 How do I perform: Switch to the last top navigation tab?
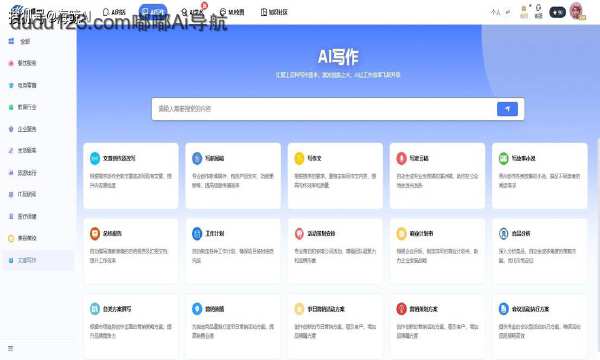click(274, 12)
